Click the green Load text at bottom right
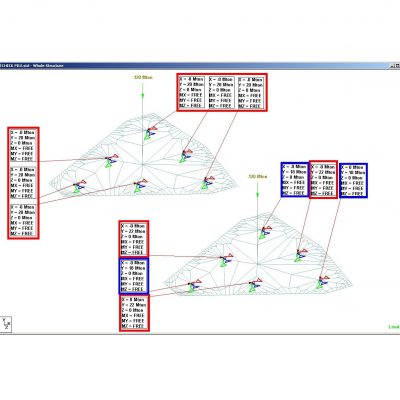Screen dimensions: 400x400 tap(394, 327)
